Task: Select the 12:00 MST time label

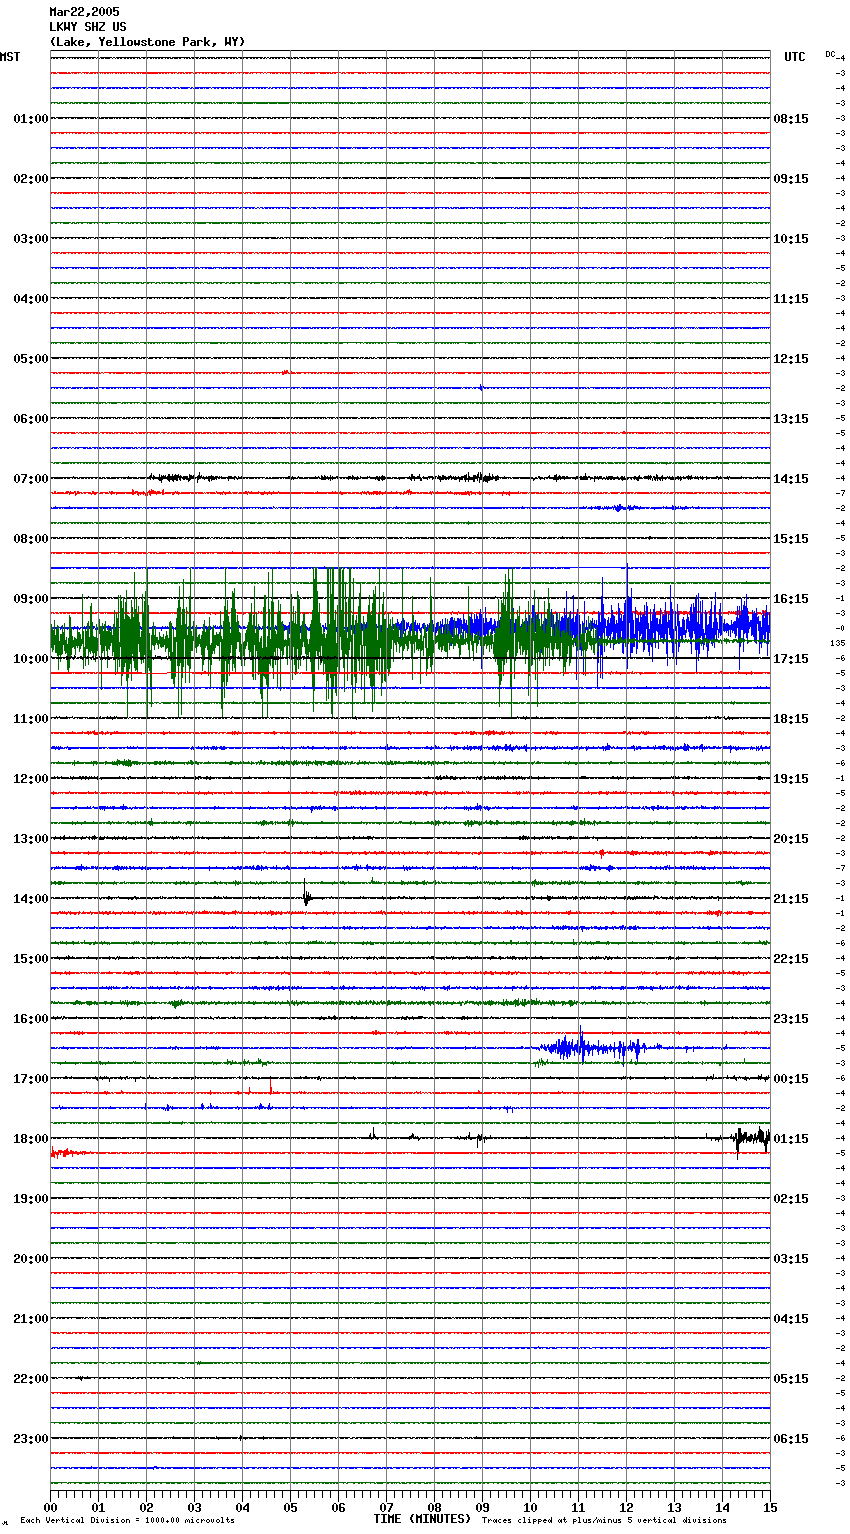Action: pyautogui.click(x=31, y=779)
